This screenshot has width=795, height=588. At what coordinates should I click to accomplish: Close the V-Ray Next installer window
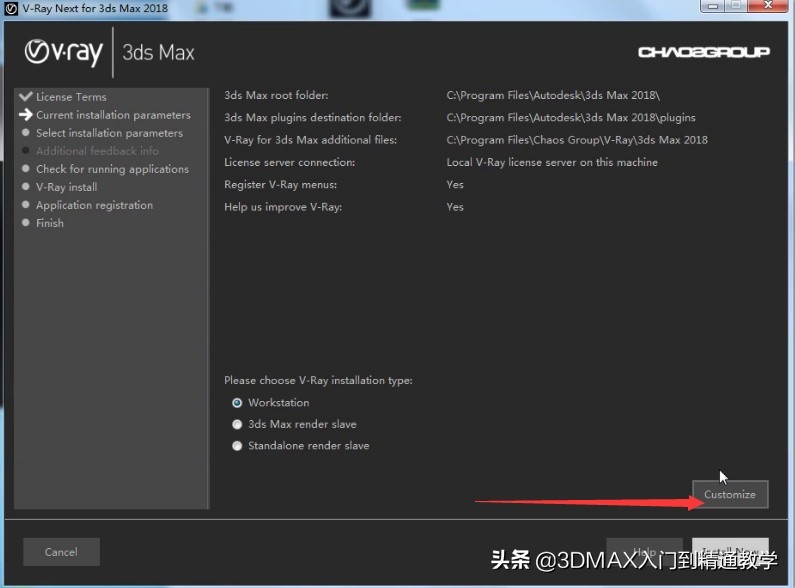pos(769,6)
